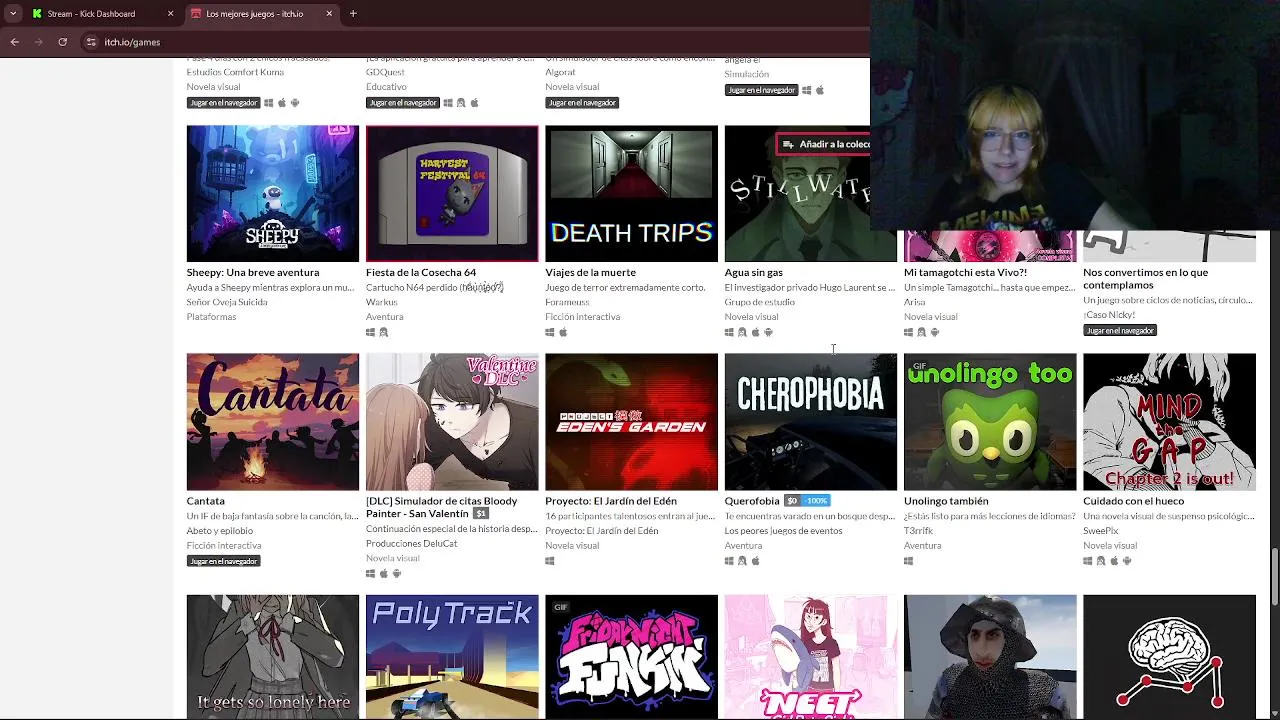Click Linux icon under Agua sin gas
The image size is (1280, 720).
[x=742, y=332]
